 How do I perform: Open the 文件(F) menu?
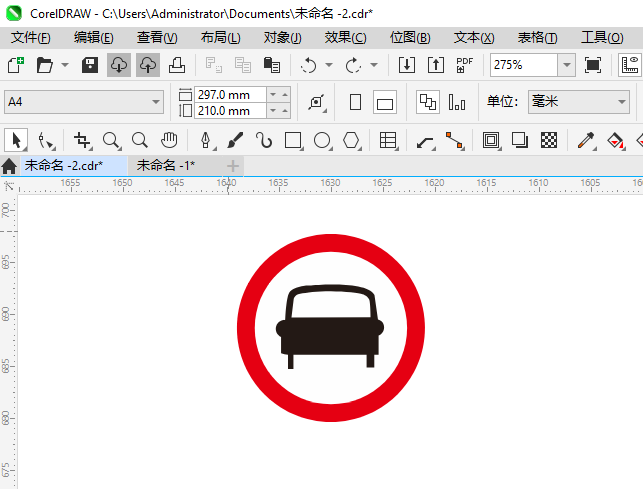[31, 38]
